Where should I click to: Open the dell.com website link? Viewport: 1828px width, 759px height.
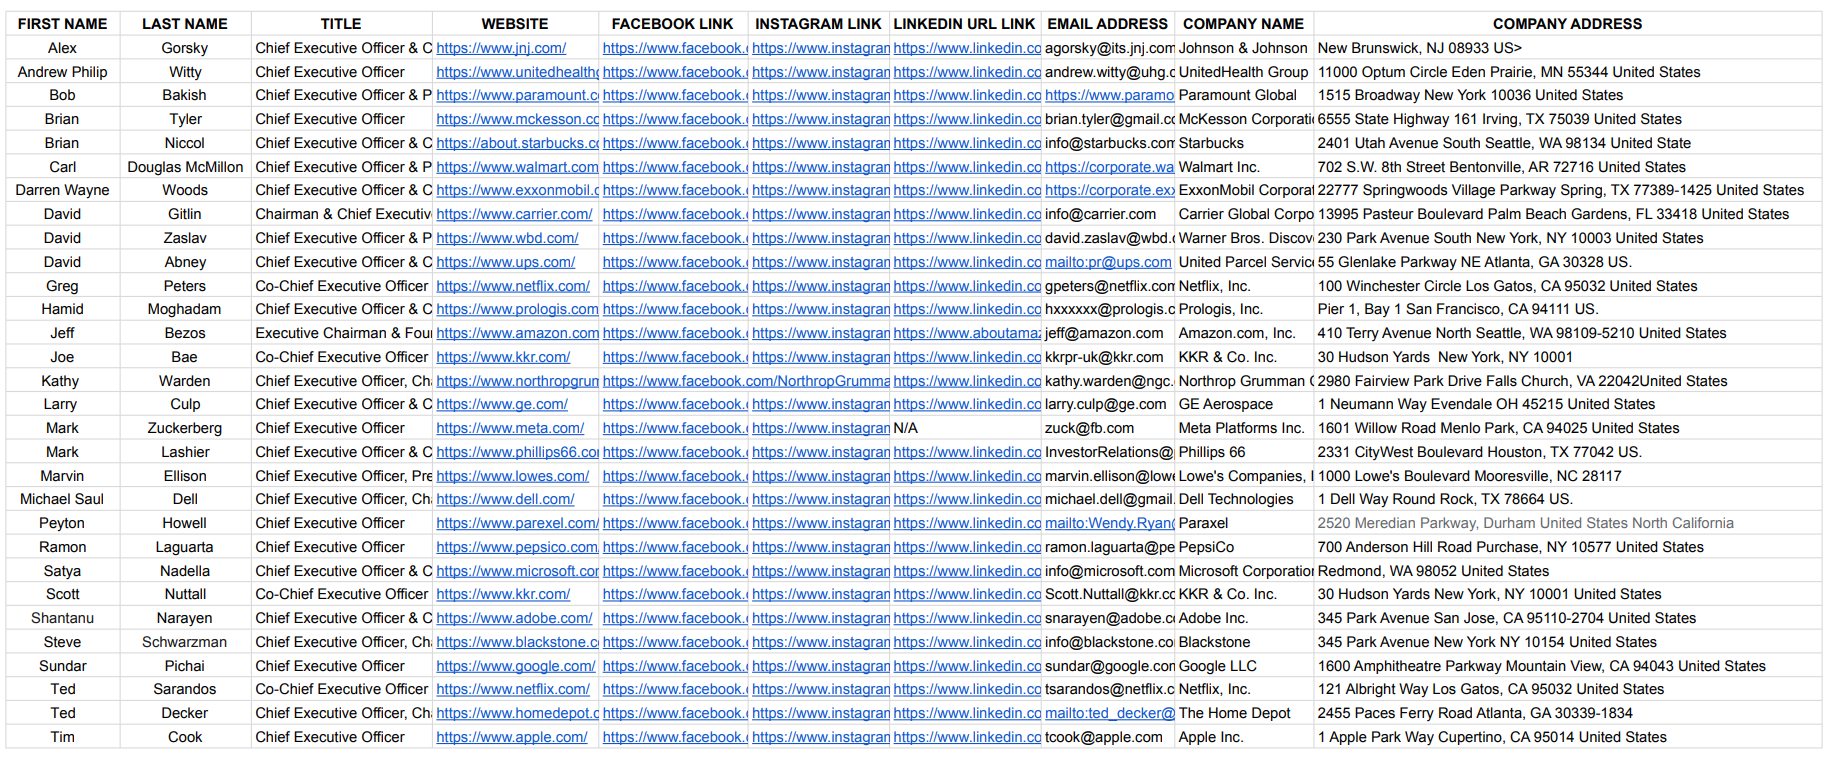pyautogui.click(x=505, y=499)
